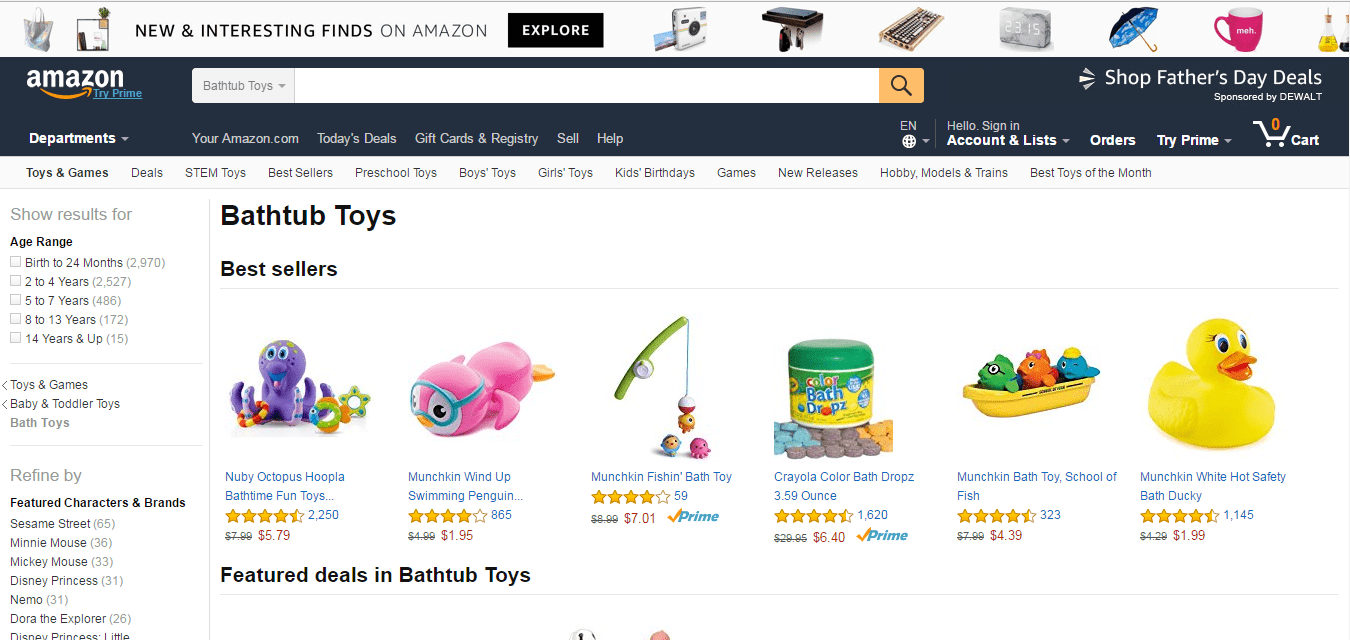
Task: Check the Birth to 24 Months filter
Action: click(15, 262)
